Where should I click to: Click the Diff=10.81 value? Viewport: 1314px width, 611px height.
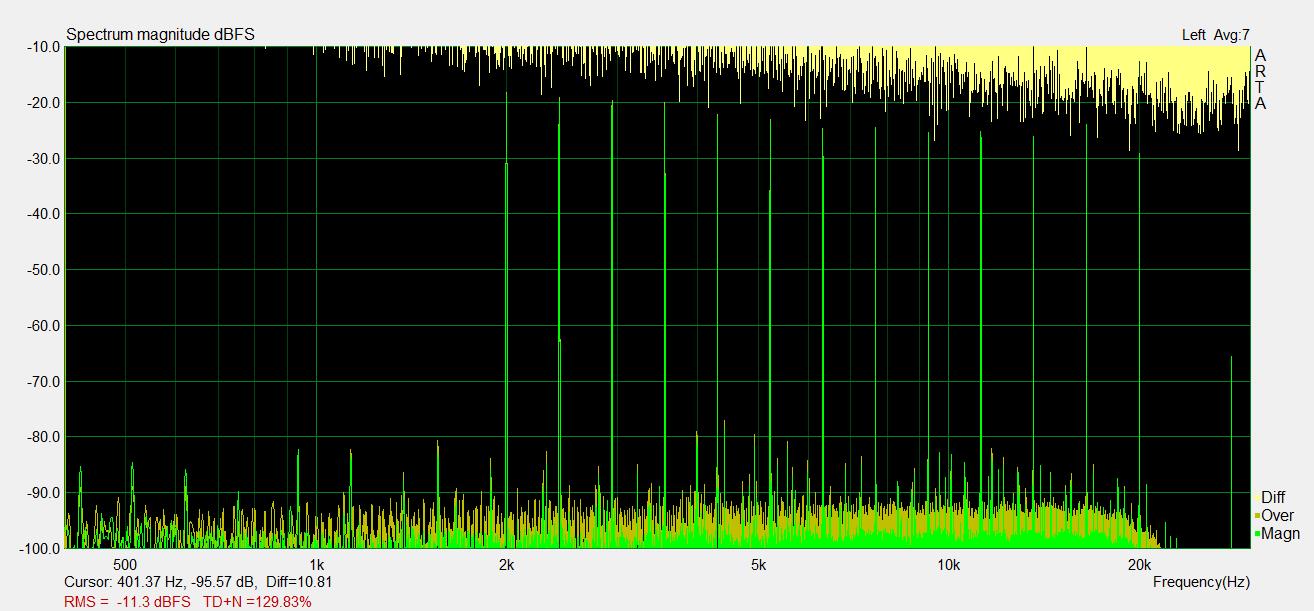[300, 582]
